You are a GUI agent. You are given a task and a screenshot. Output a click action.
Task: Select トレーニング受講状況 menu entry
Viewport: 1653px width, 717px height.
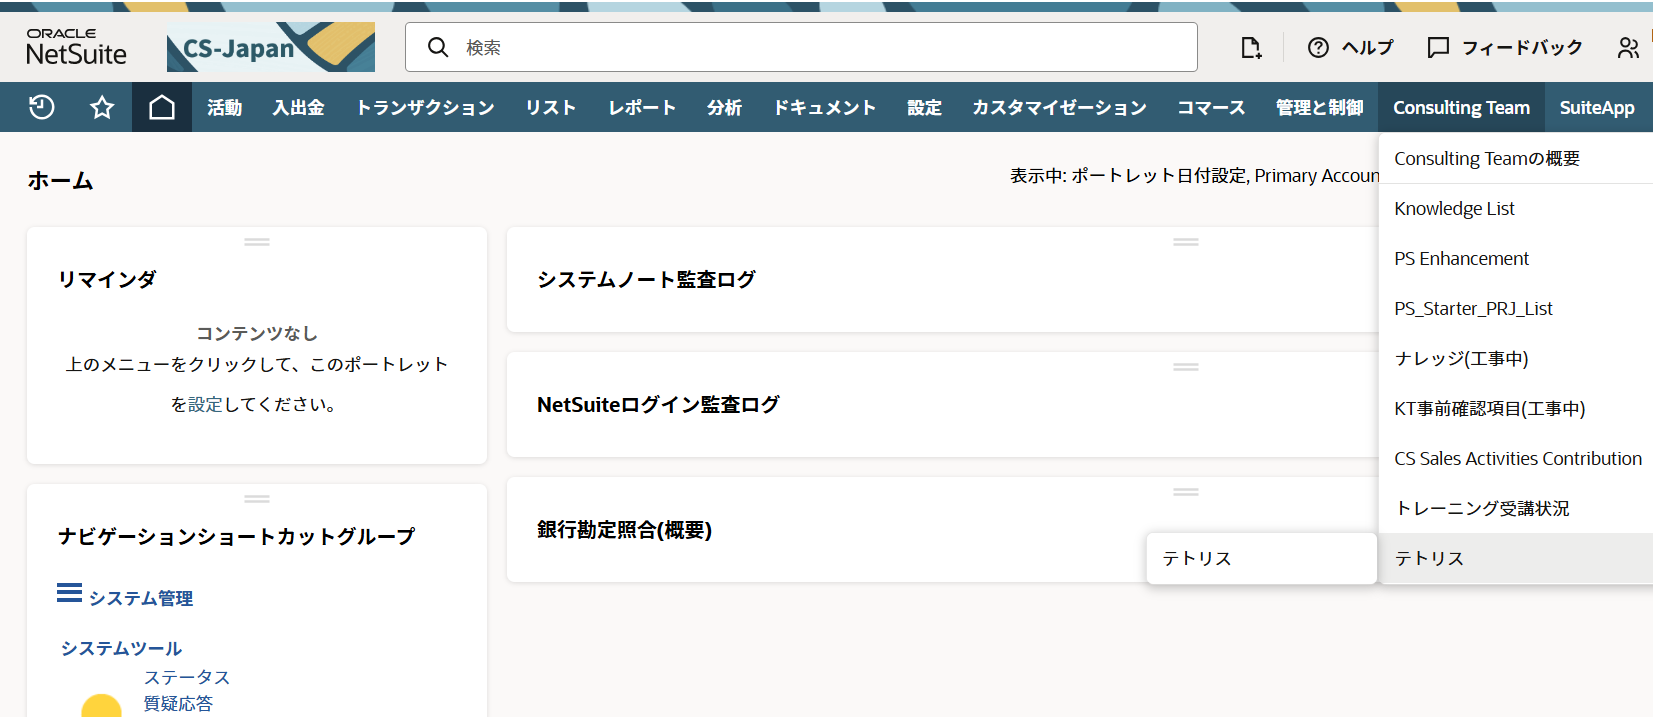[1515, 508]
